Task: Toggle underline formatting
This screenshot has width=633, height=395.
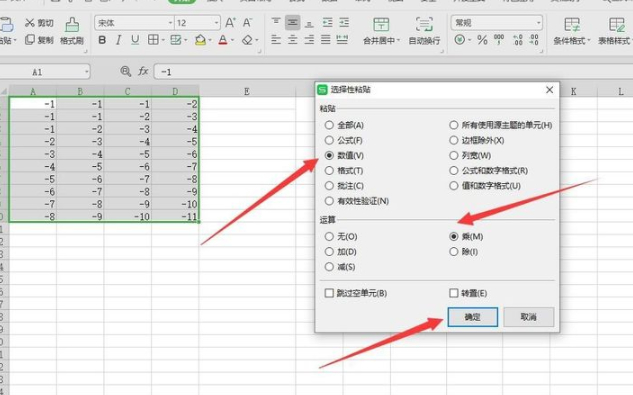Action: (135, 40)
